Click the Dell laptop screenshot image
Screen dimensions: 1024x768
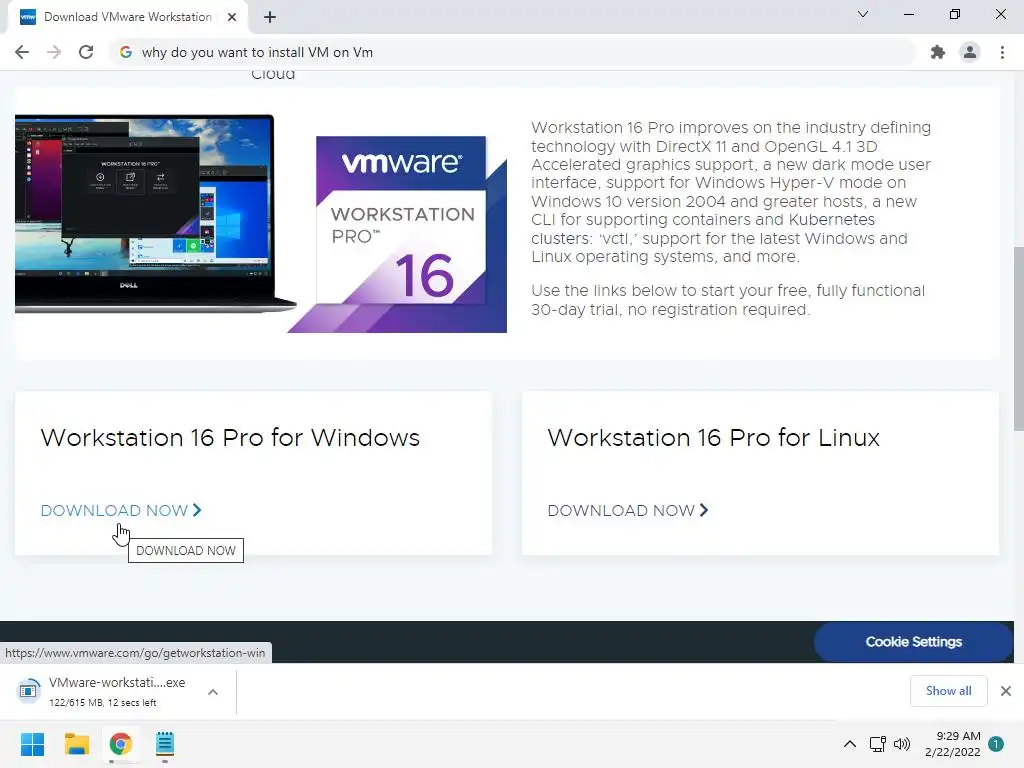click(x=155, y=213)
